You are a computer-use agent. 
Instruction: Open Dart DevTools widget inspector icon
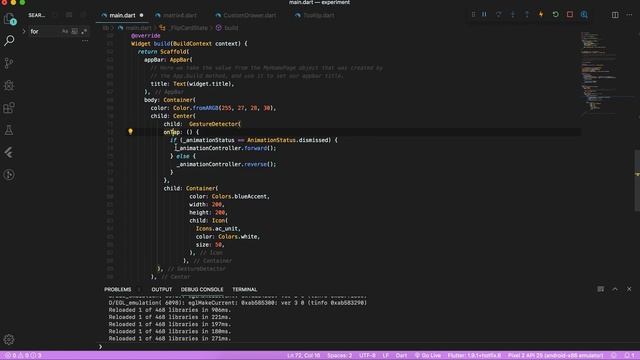click(584, 15)
